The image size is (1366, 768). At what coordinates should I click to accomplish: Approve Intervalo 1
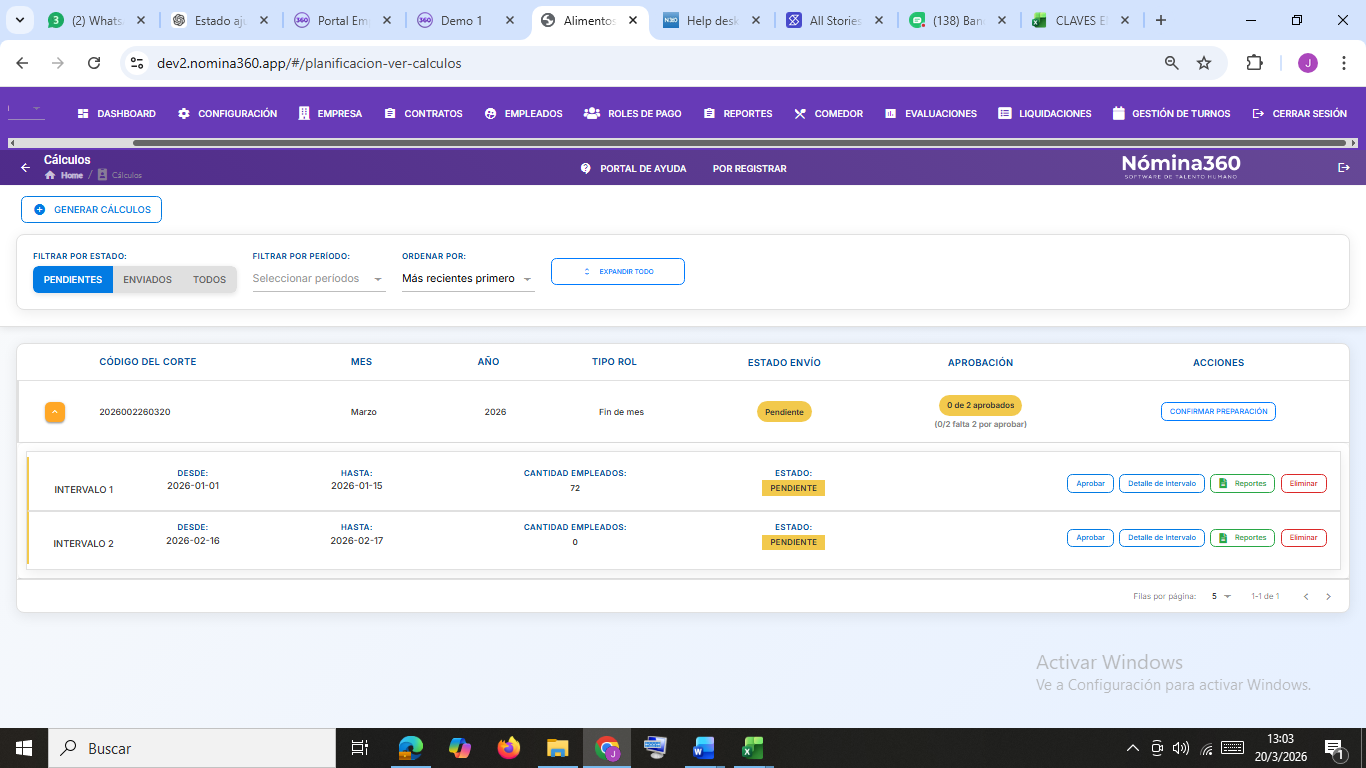(x=1090, y=484)
